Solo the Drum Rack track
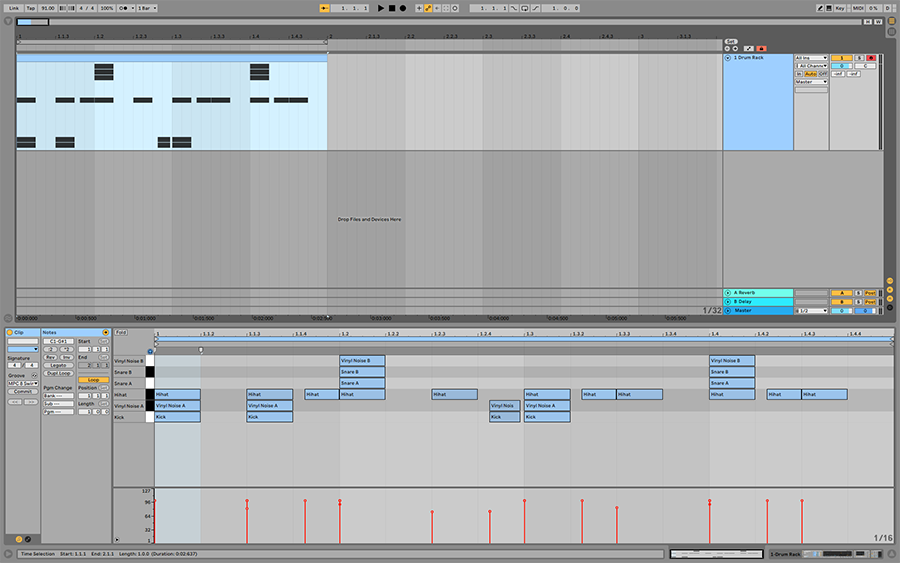Screen dimensions: 900x563 pos(859,58)
